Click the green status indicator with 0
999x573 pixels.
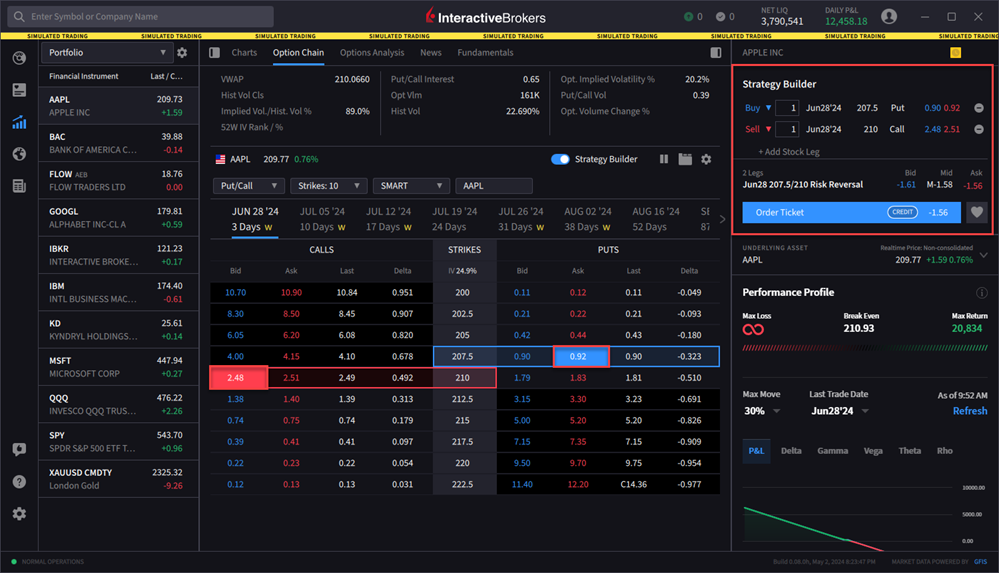(x=693, y=17)
